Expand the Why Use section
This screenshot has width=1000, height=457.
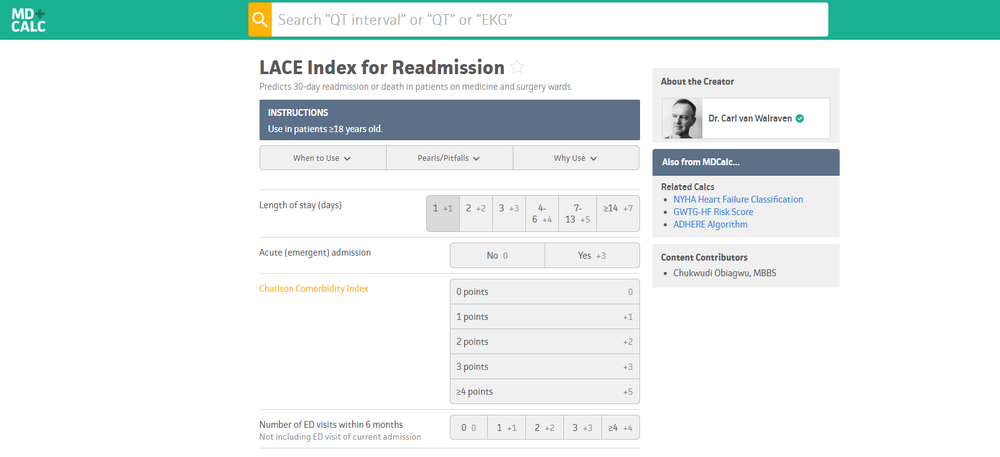pyautogui.click(x=576, y=158)
